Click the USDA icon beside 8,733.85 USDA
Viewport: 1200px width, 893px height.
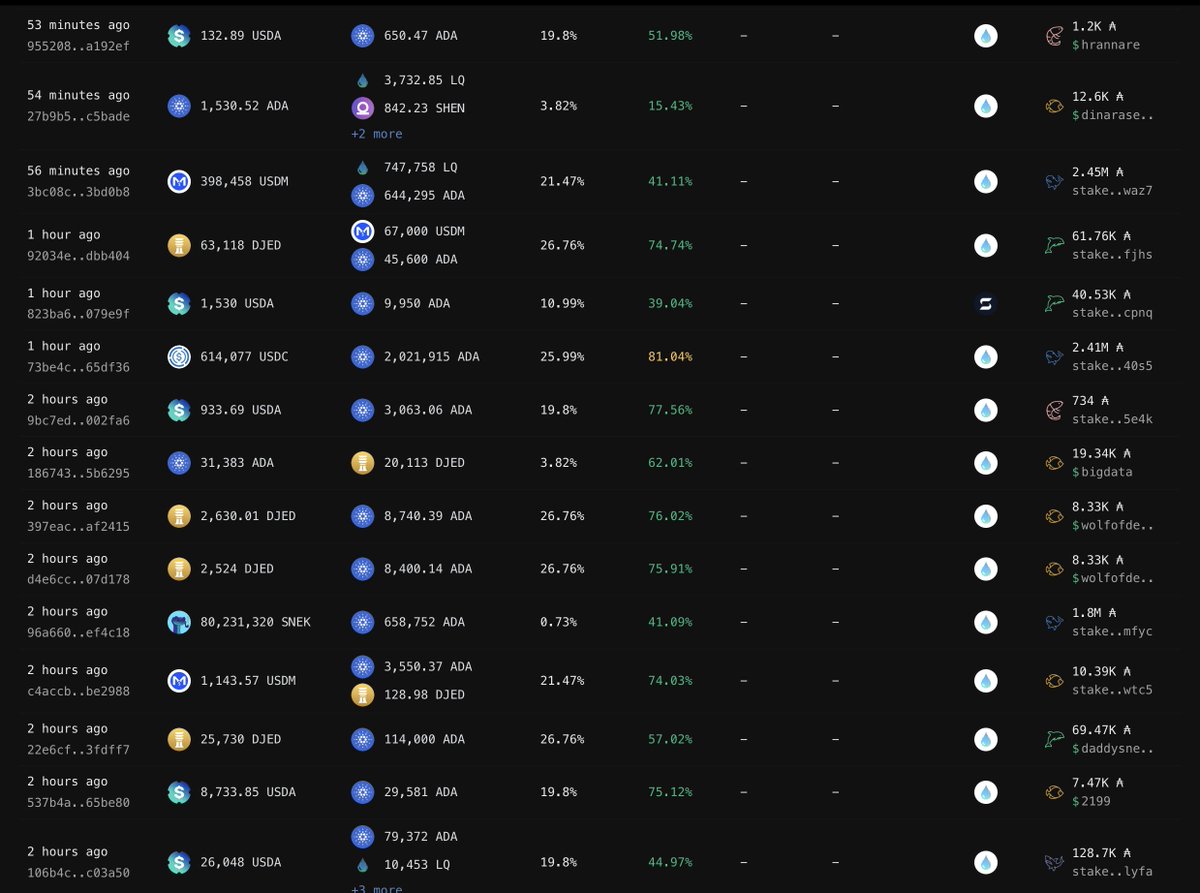179,792
